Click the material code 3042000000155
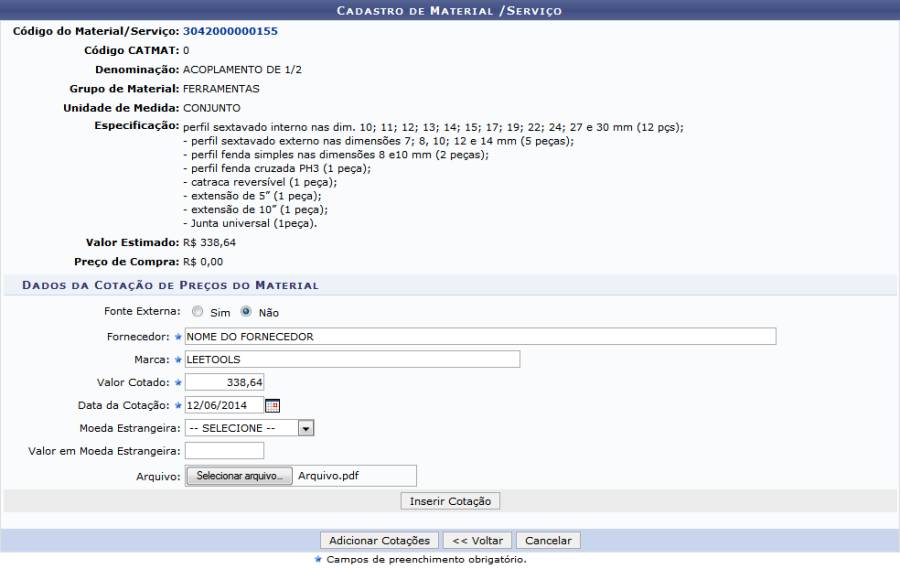The height and width of the screenshot is (569, 900). tap(230, 31)
